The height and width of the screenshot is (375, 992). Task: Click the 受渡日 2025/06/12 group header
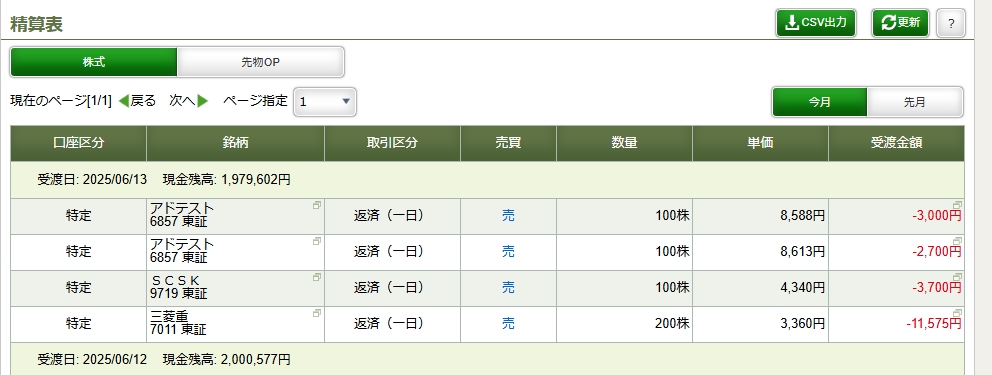(x=487, y=359)
